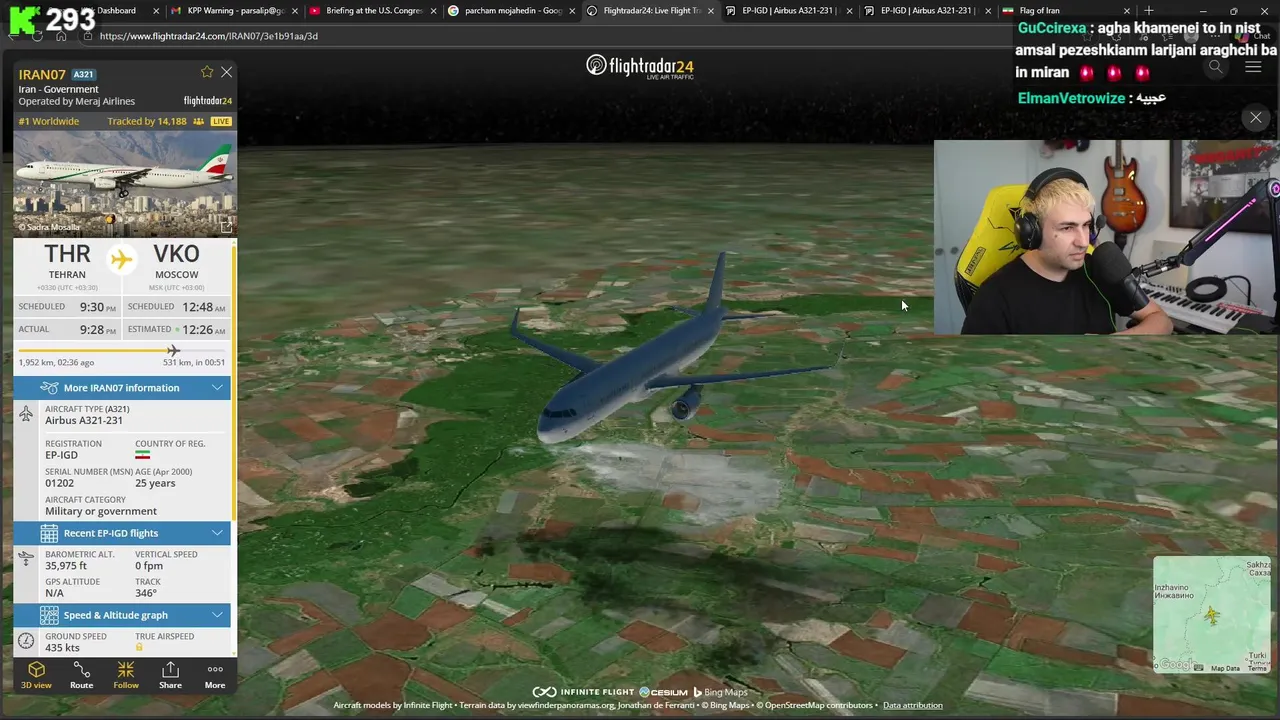
Task: Open a new browser tab
Action: [1149, 11]
